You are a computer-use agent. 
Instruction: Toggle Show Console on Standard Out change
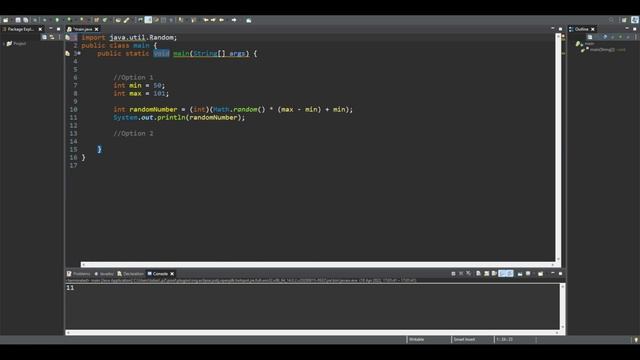click(502, 273)
